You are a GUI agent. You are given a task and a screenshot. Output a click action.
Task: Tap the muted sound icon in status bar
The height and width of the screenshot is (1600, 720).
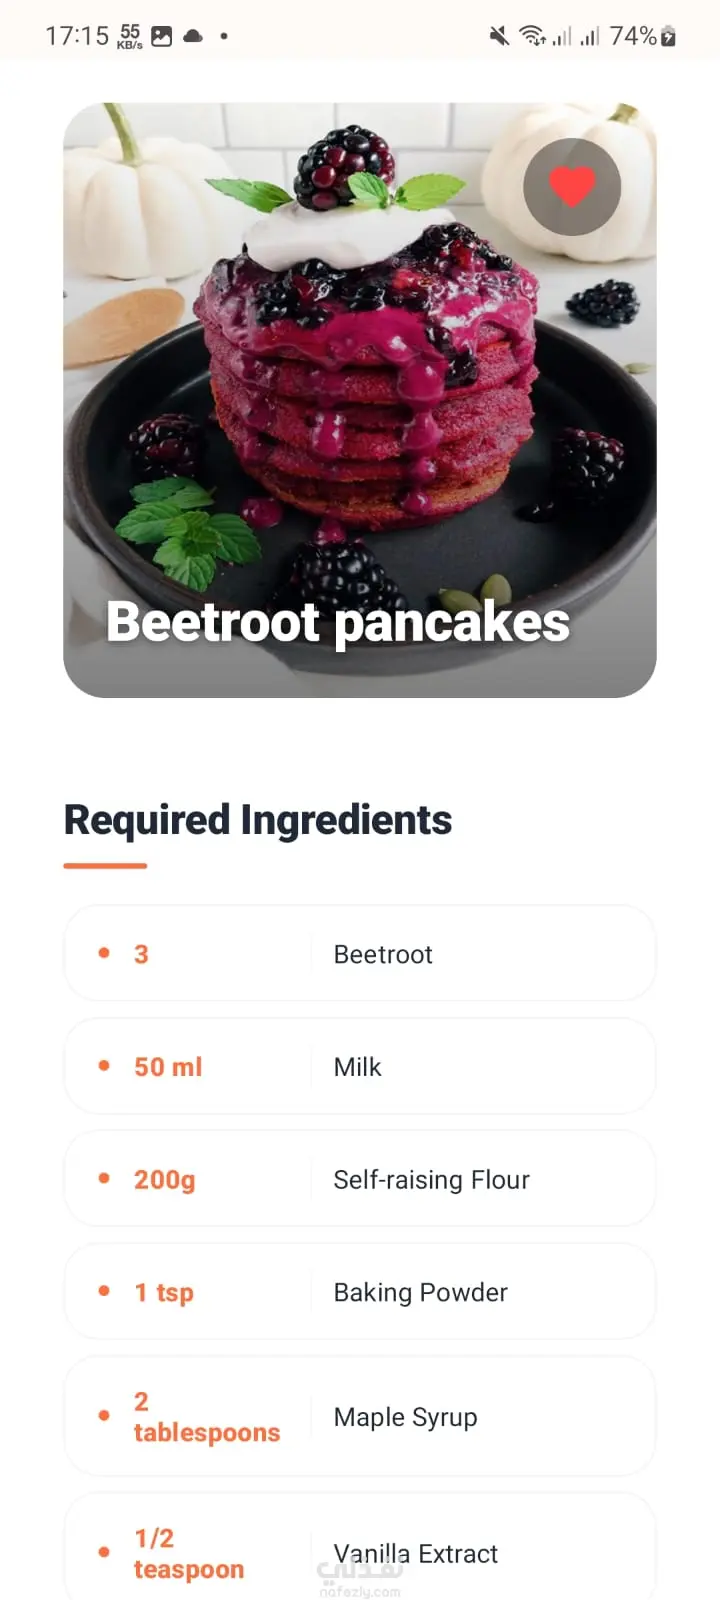tap(498, 37)
